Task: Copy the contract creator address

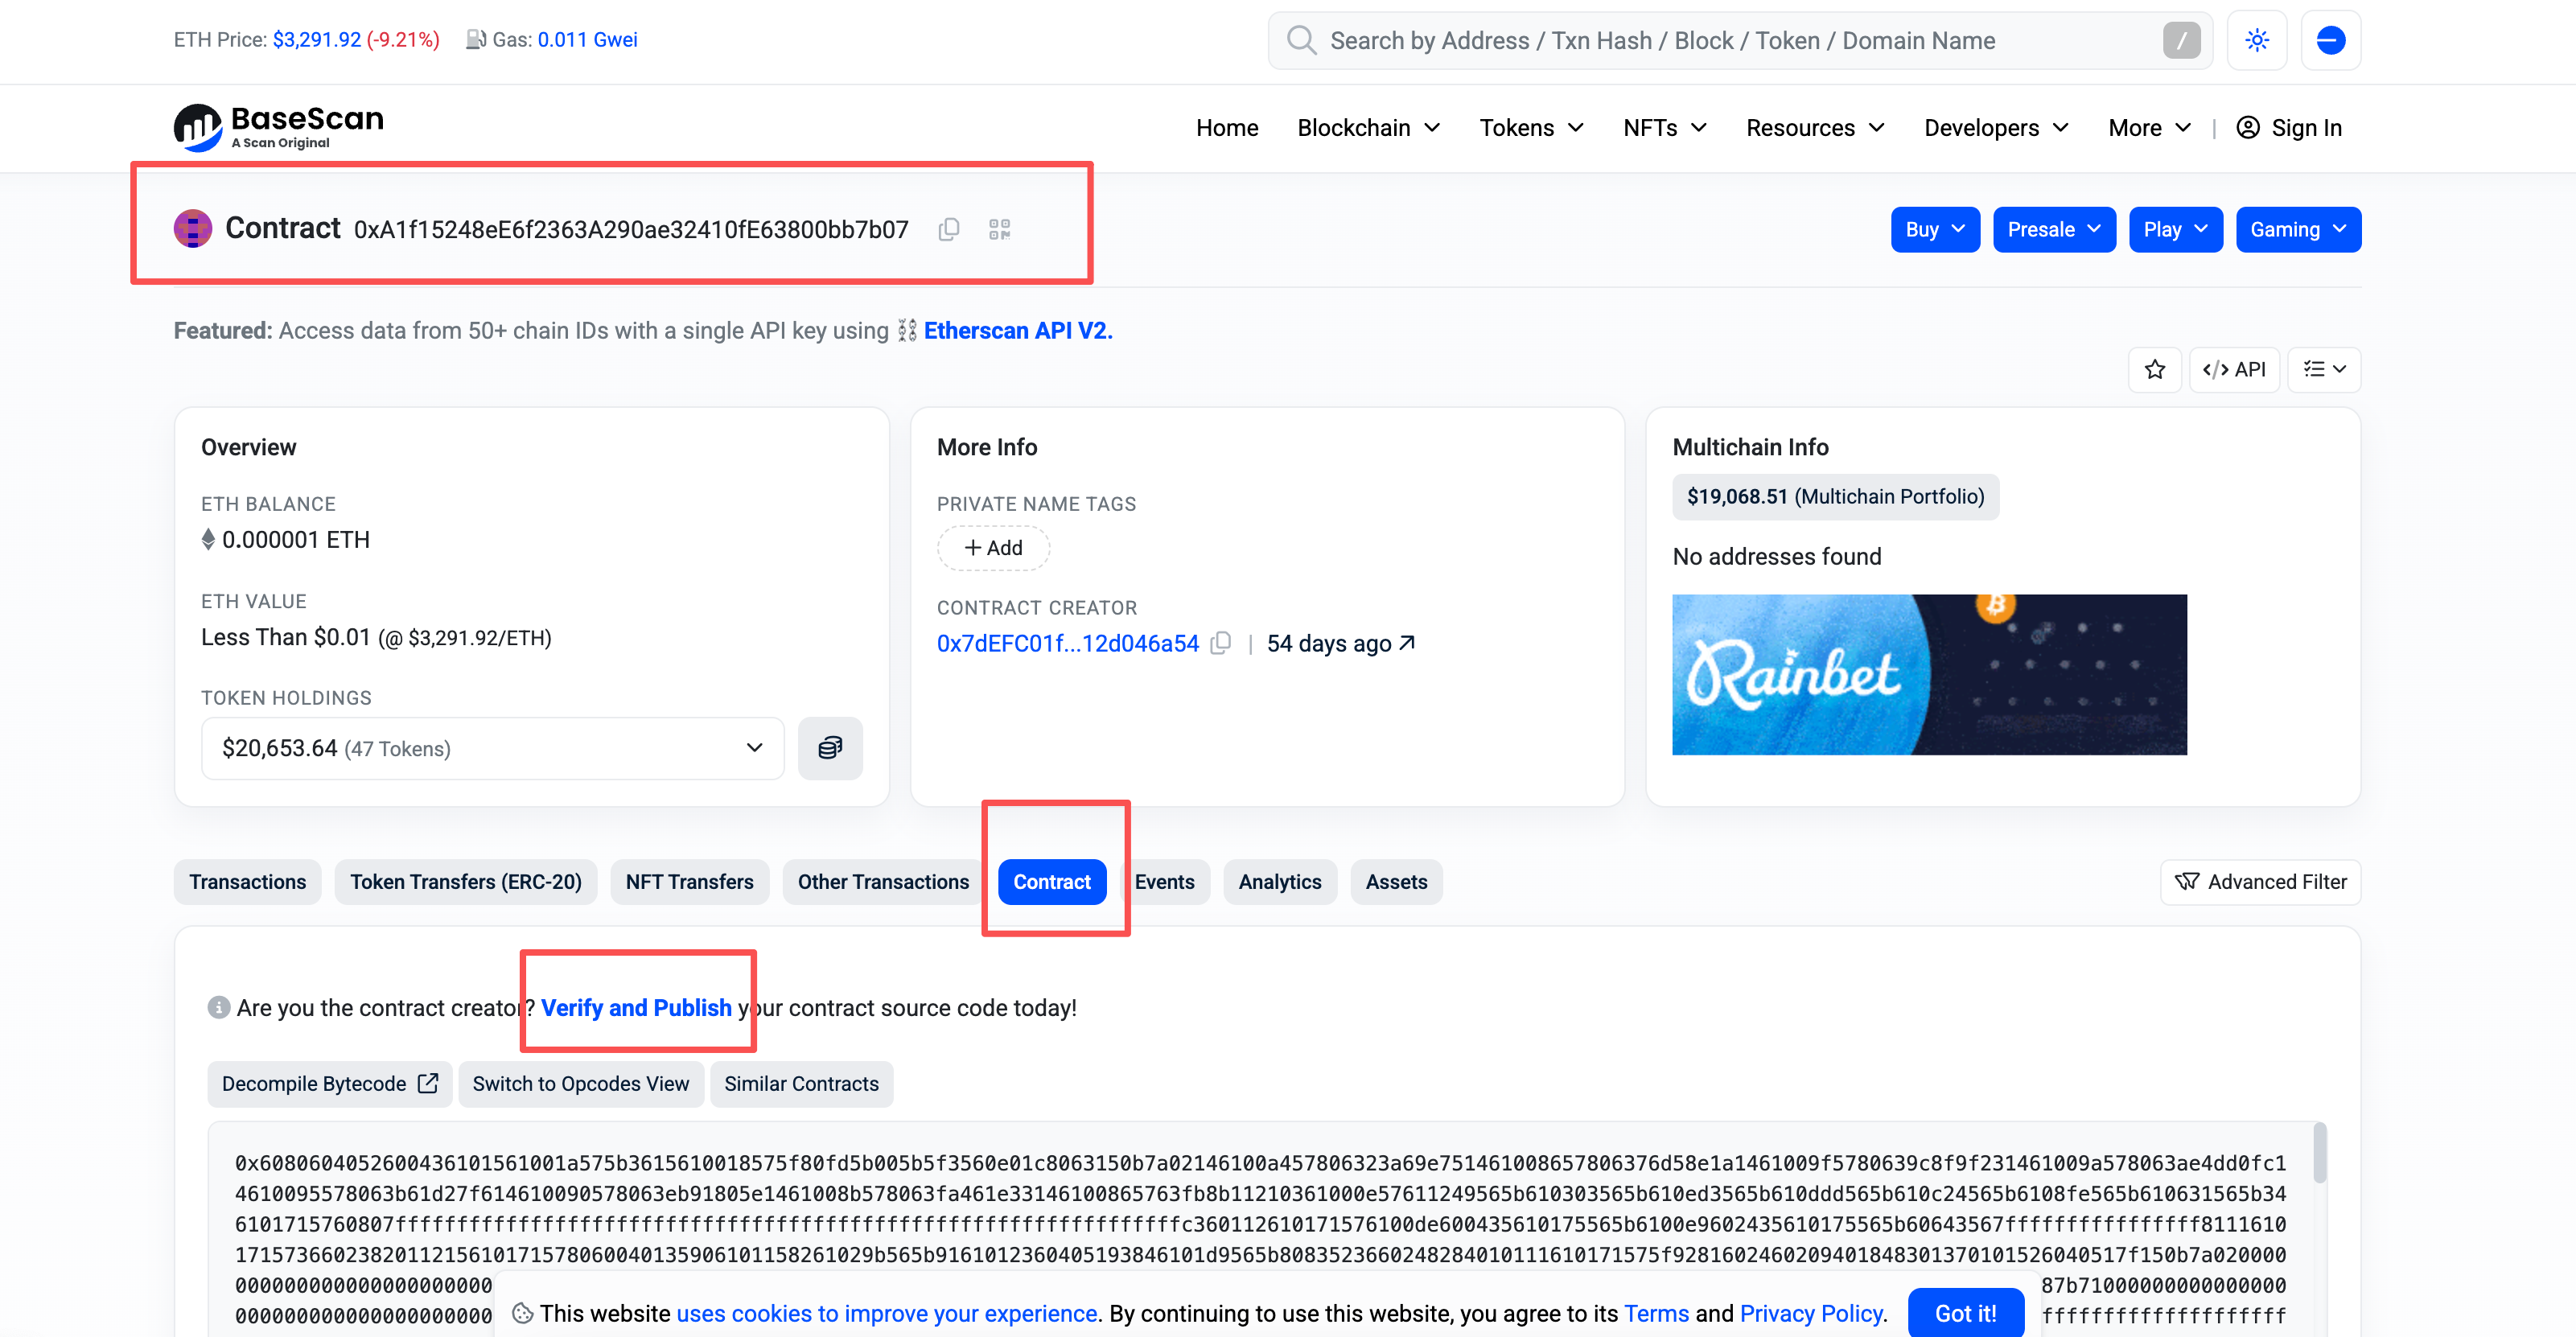Action: point(1220,643)
